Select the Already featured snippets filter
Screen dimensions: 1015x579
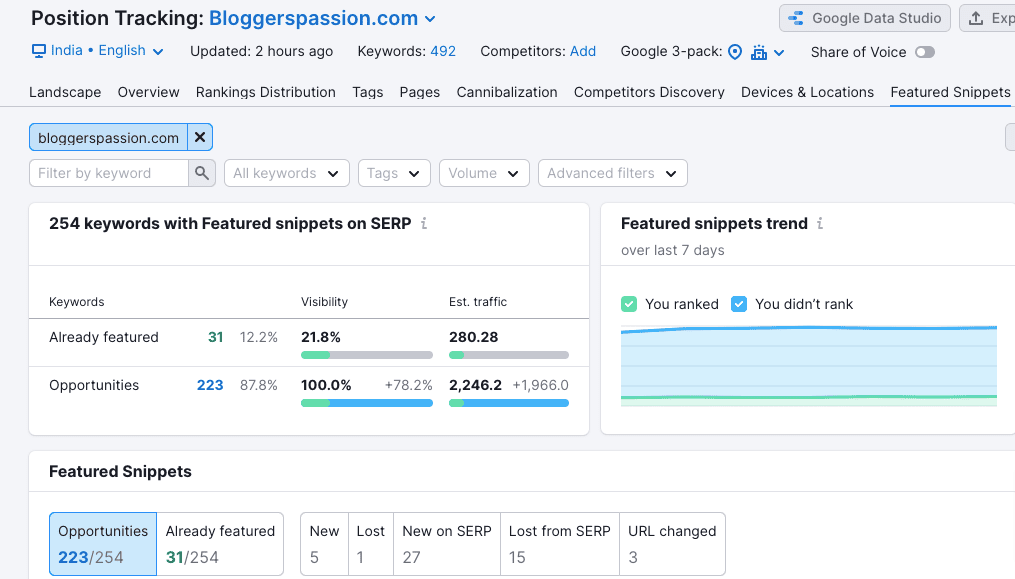point(220,543)
